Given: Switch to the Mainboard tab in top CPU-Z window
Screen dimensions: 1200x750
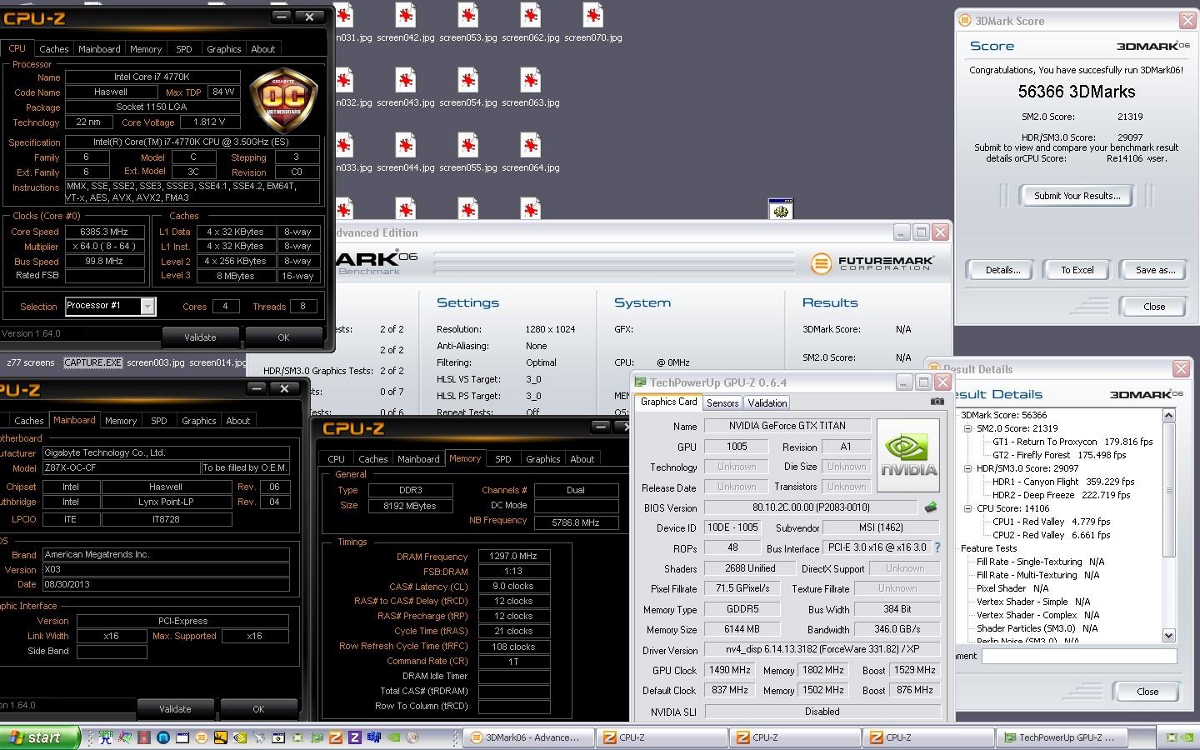Looking at the screenshot, I should click(x=99, y=49).
